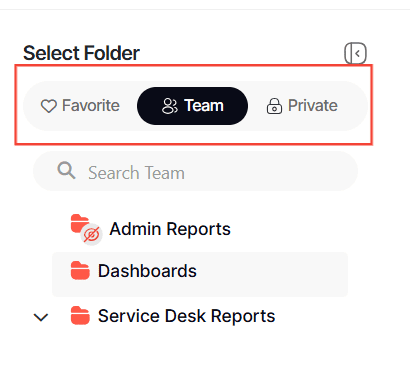This screenshot has height=380, width=410.
Task: Click the people icon in Team tab
Action: coord(170,106)
